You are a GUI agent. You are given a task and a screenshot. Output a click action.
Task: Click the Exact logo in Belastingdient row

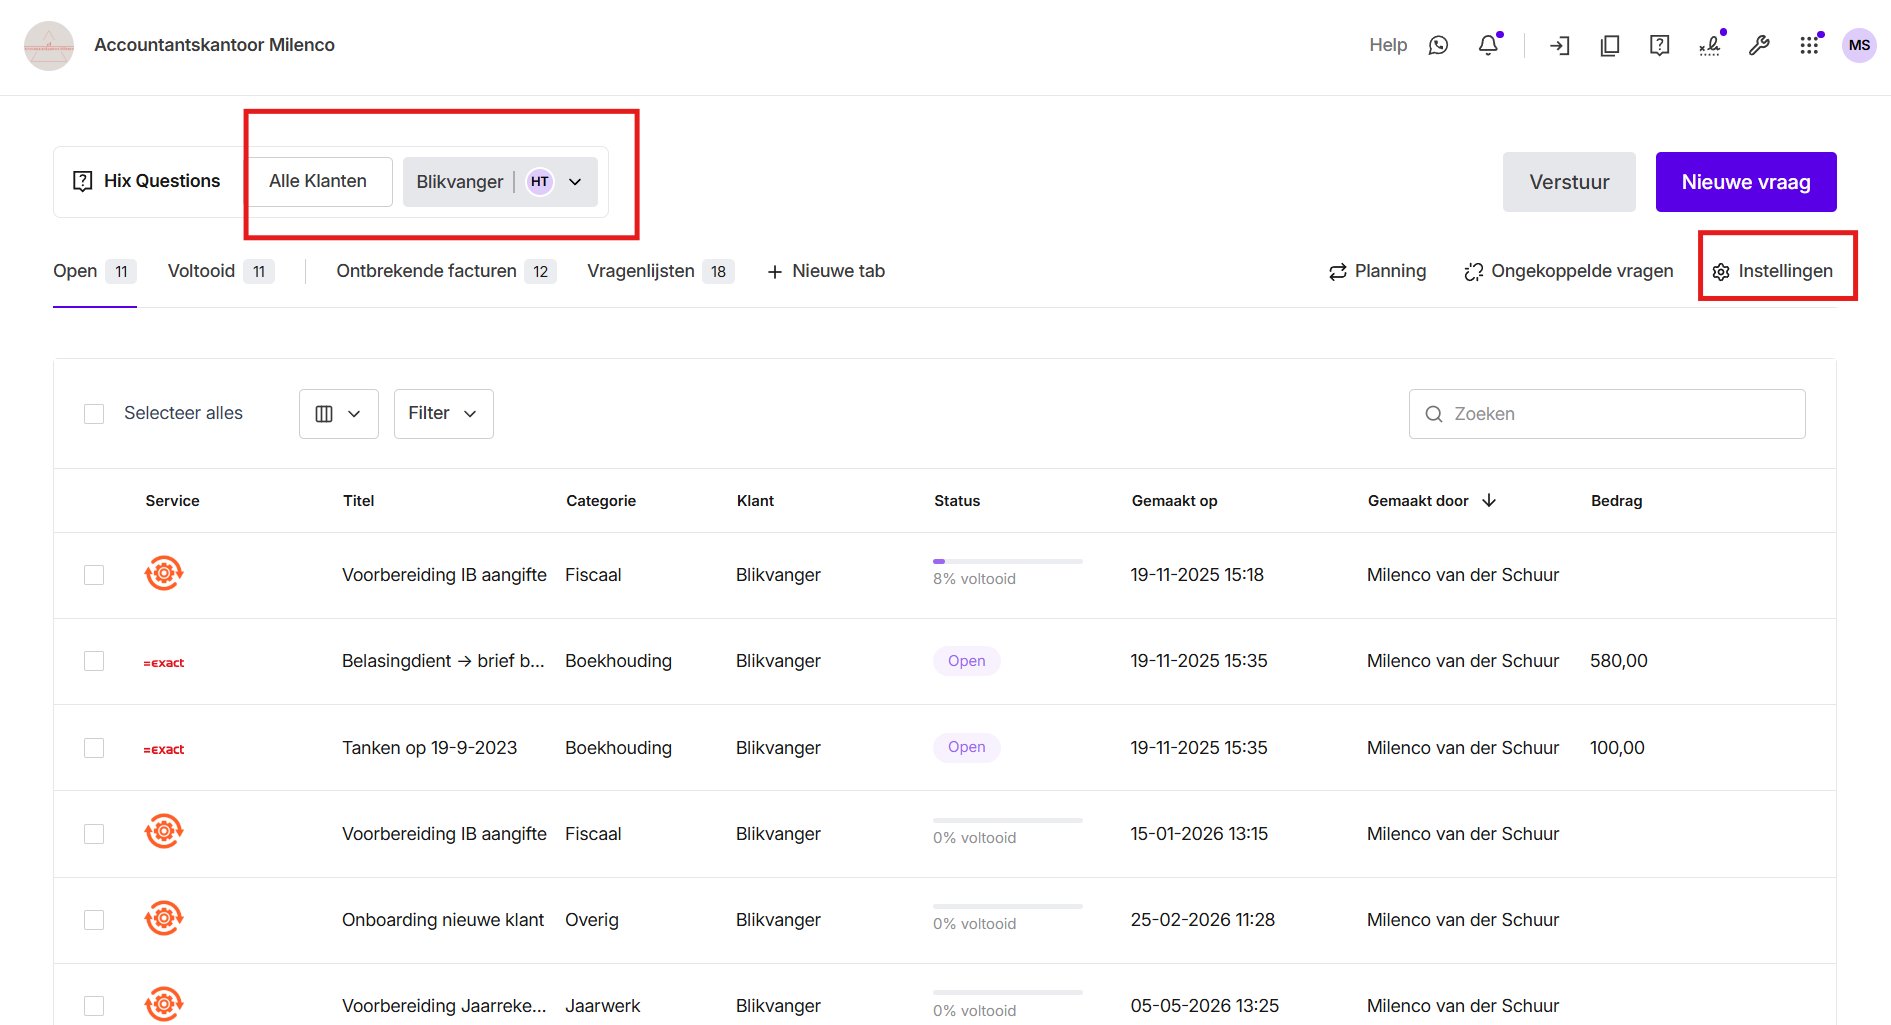[x=164, y=662]
